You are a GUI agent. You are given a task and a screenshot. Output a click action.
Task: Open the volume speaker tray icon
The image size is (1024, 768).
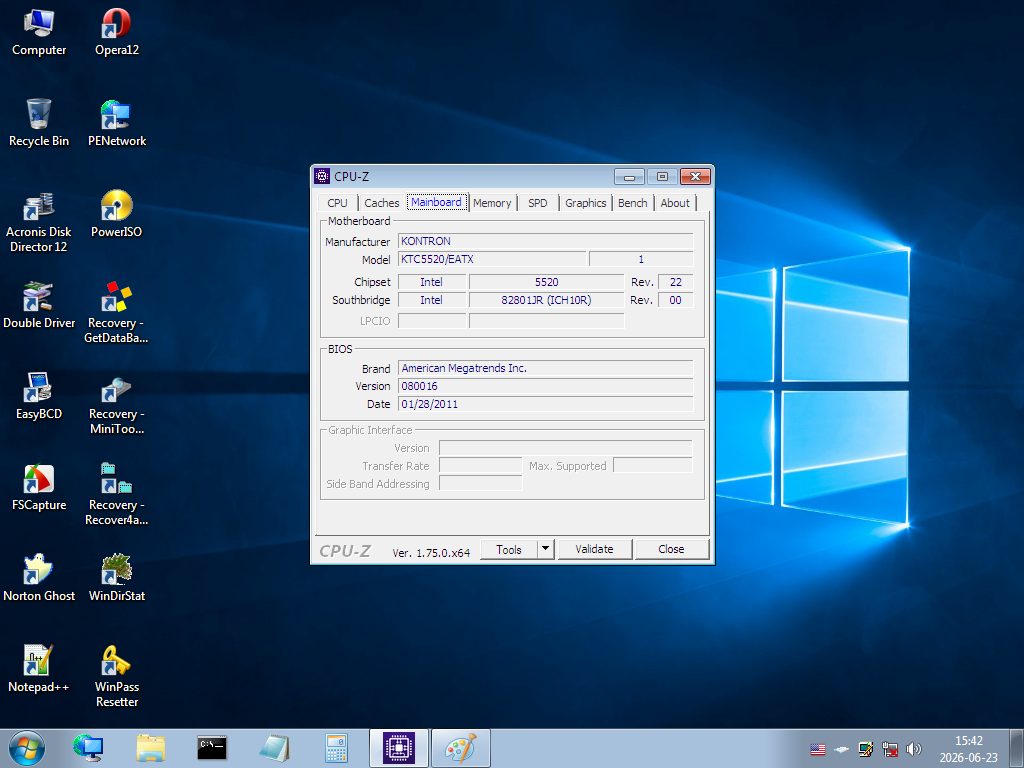914,749
